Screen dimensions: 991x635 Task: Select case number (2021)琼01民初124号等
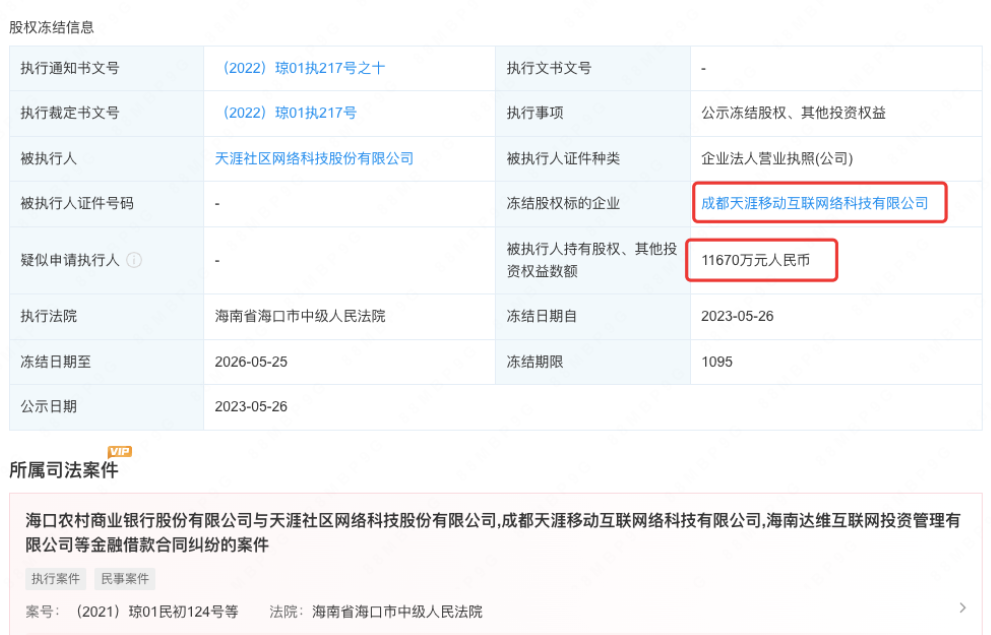tap(154, 612)
